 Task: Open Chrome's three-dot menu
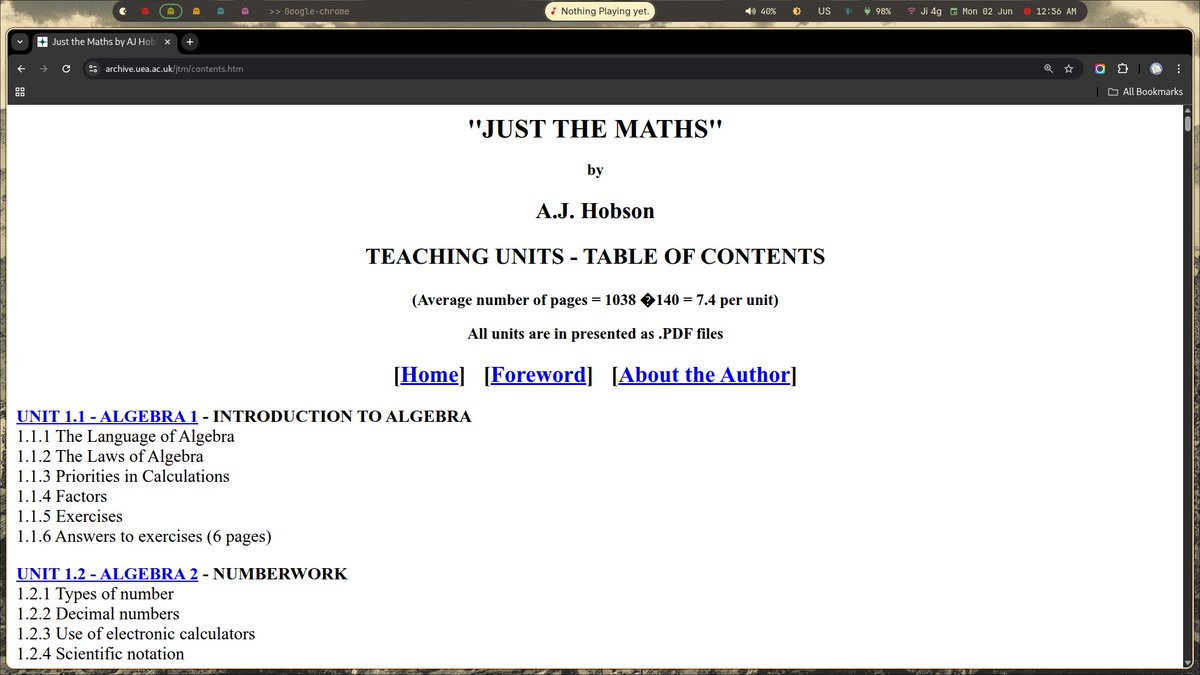coord(1179,68)
